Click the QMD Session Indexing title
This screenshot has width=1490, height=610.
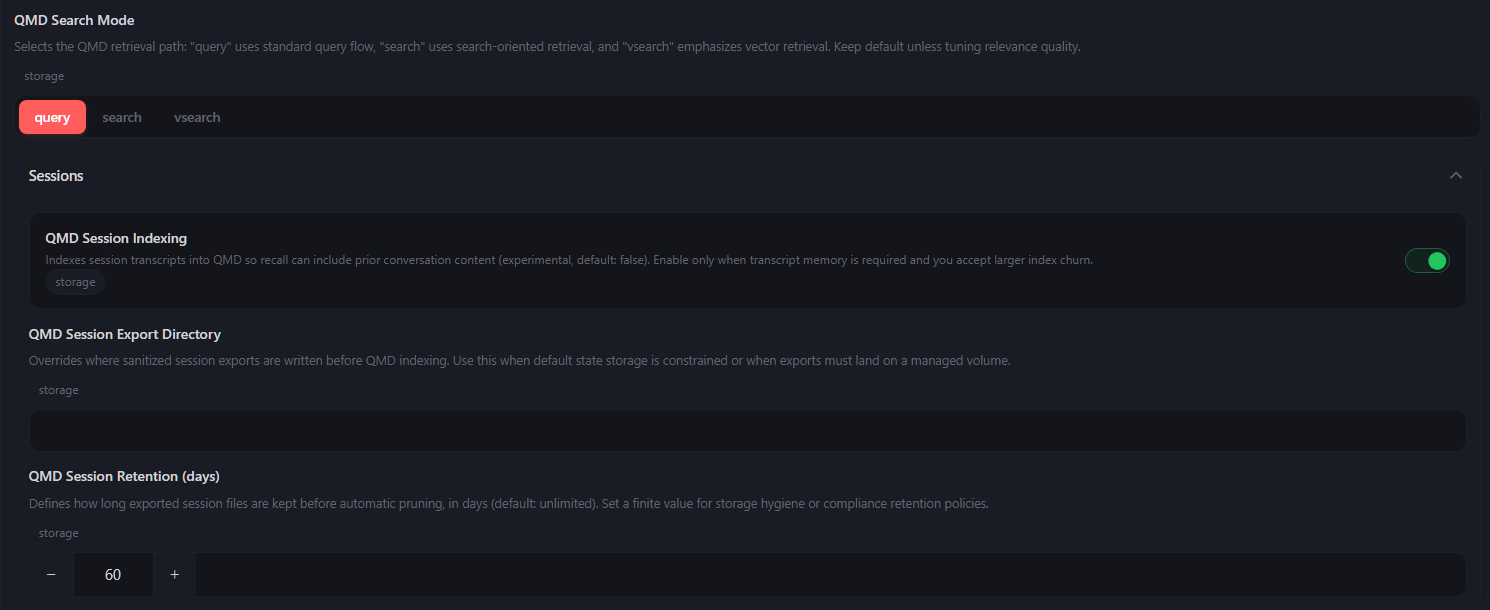(116, 238)
